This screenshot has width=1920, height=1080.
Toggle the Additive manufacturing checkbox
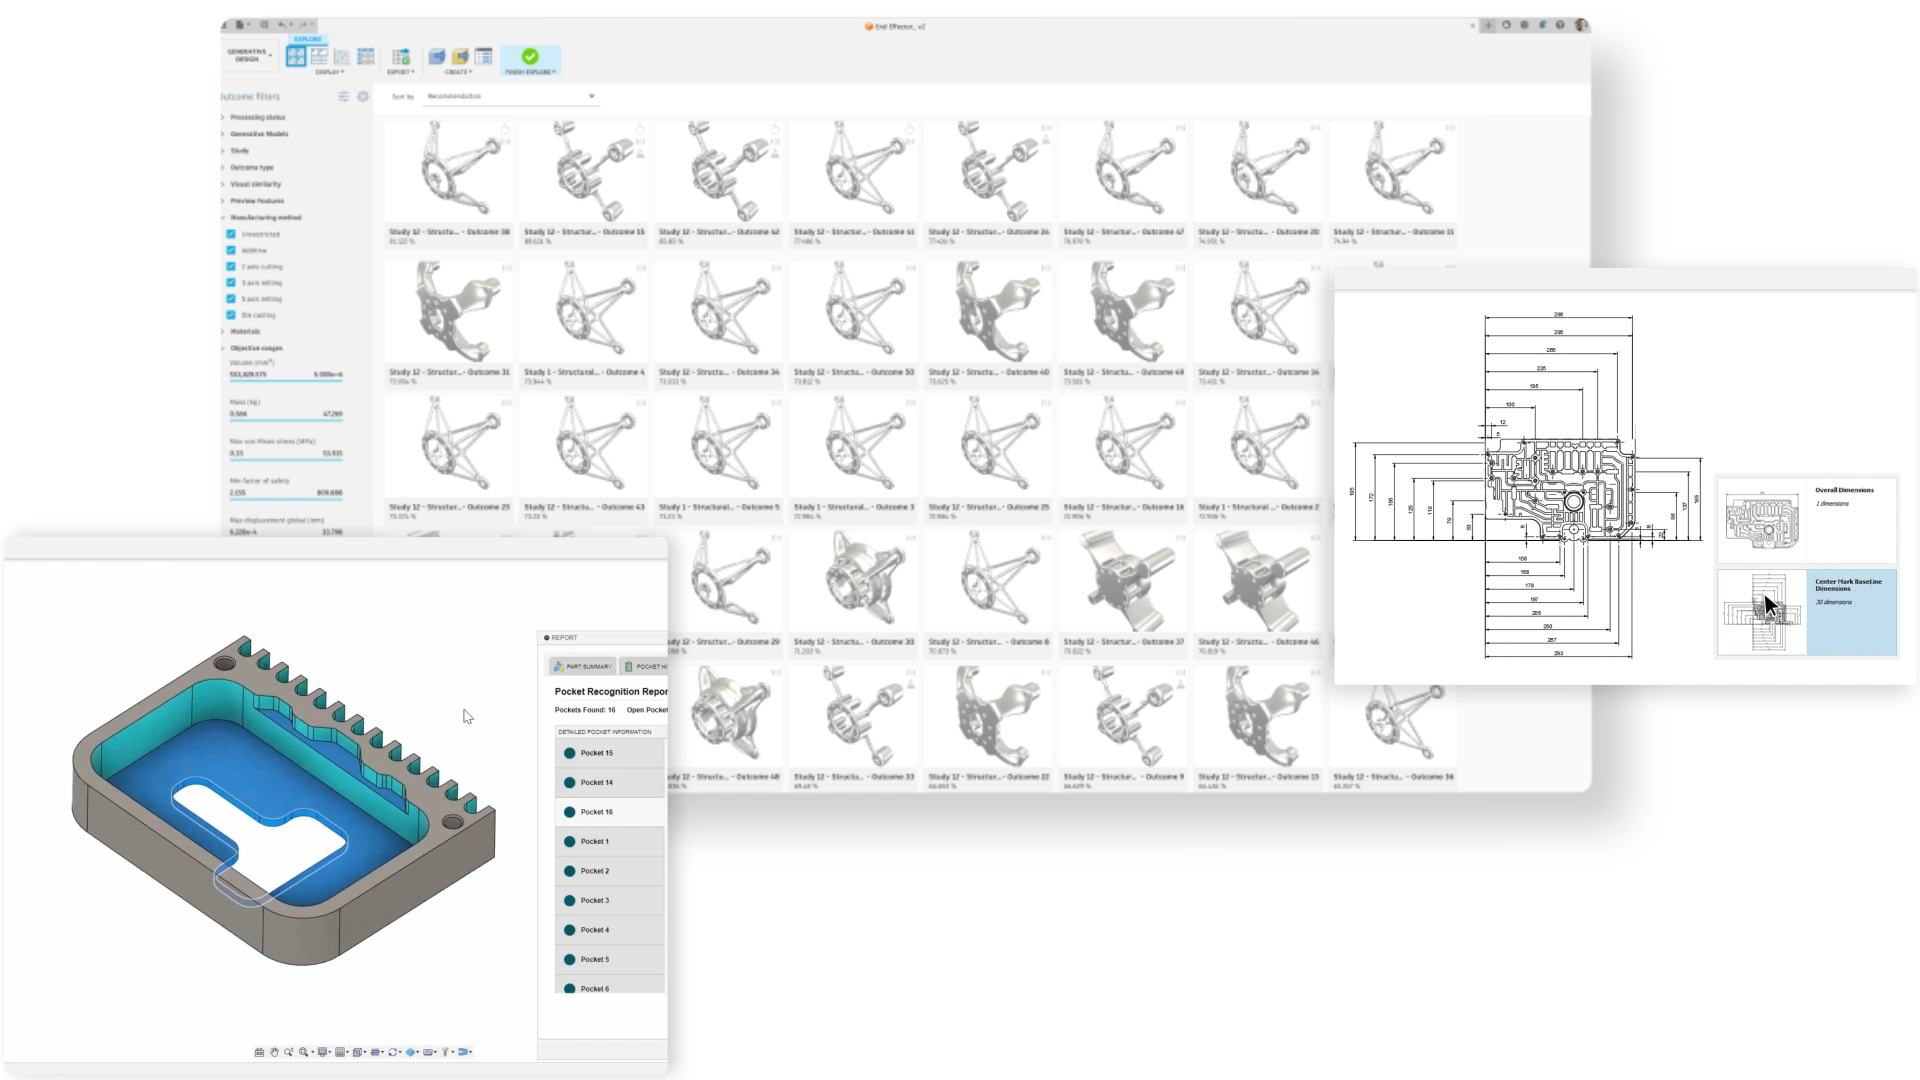231,250
